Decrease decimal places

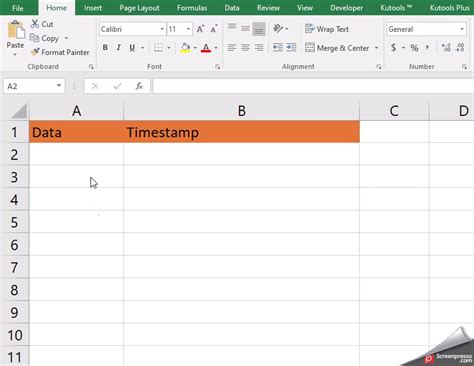click(x=460, y=48)
